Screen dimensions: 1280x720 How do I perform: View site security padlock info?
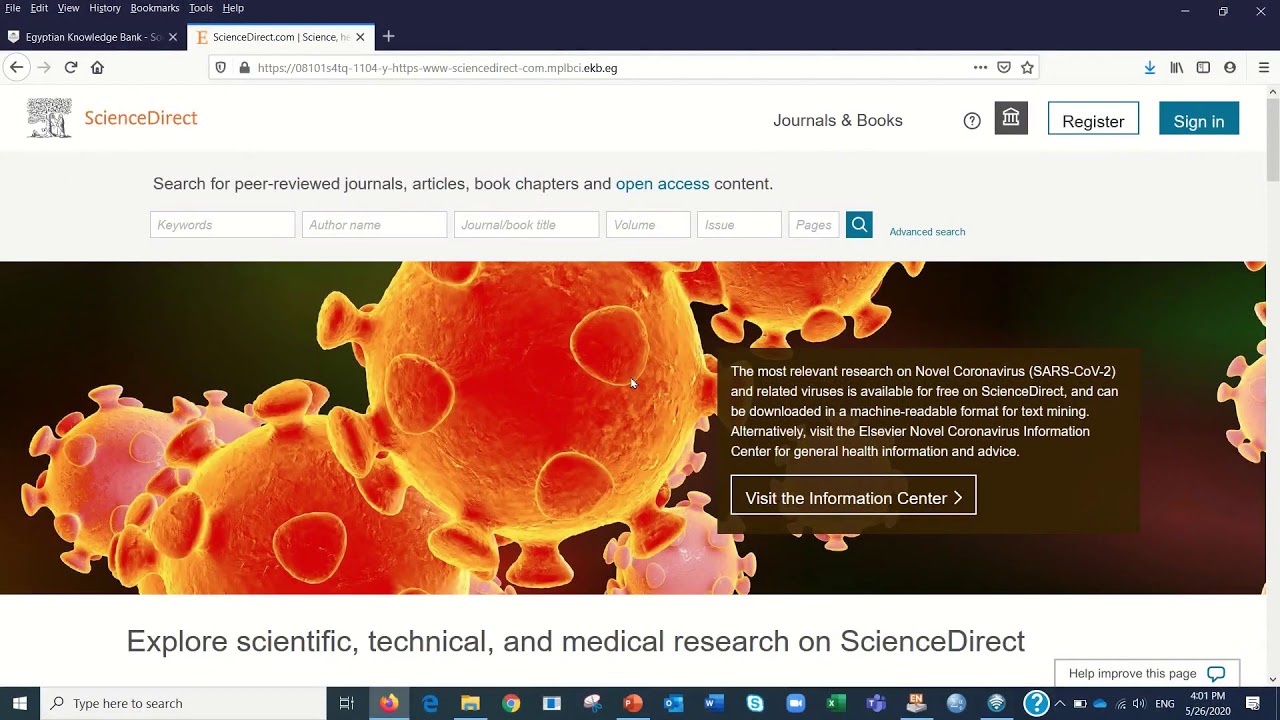(x=244, y=68)
